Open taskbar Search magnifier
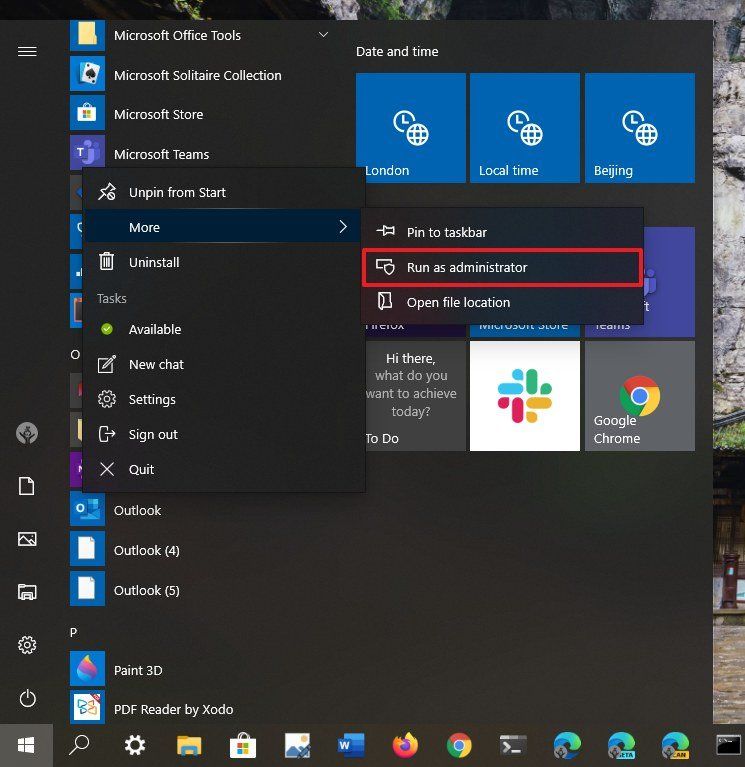 pos(79,745)
